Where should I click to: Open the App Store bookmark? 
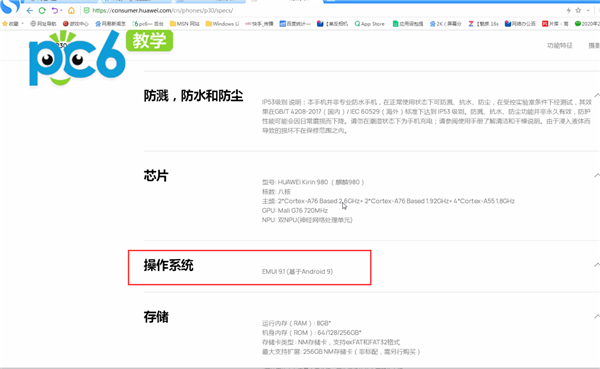(370, 24)
